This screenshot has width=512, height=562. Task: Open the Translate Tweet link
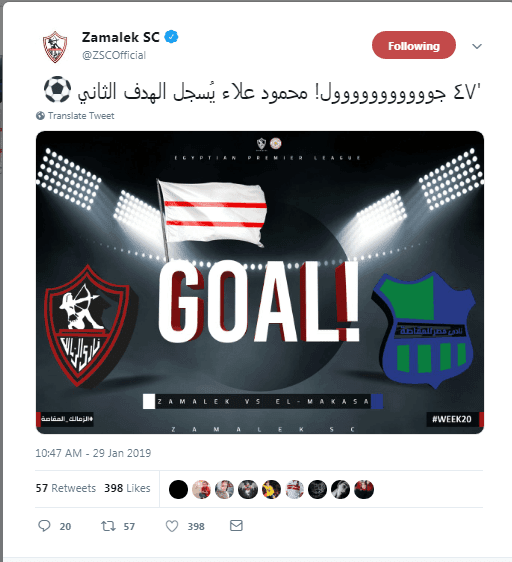pyautogui.click(x=81, y=116)
